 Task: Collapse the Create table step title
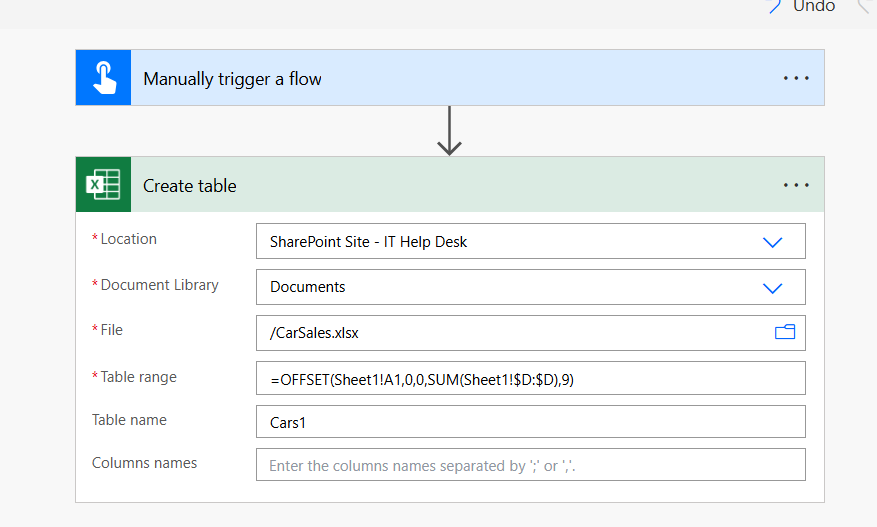(x=190, y=186)
